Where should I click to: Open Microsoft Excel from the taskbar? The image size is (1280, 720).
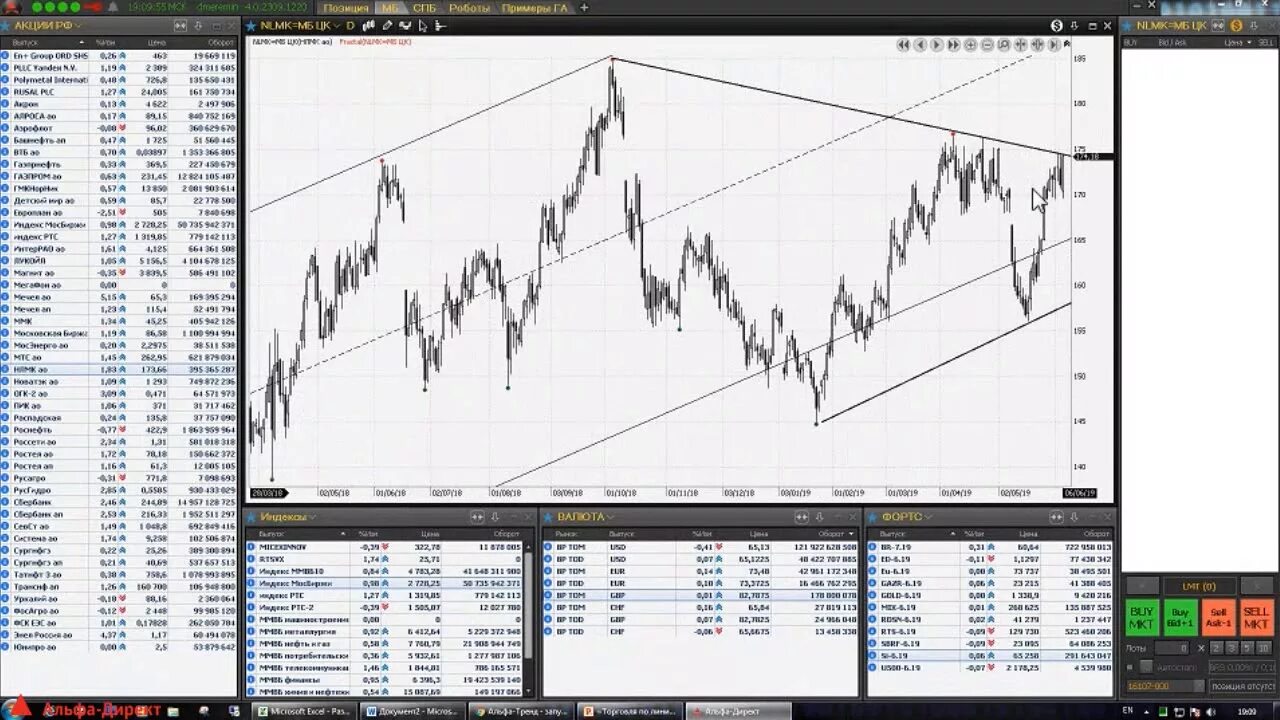click(302, 711)
